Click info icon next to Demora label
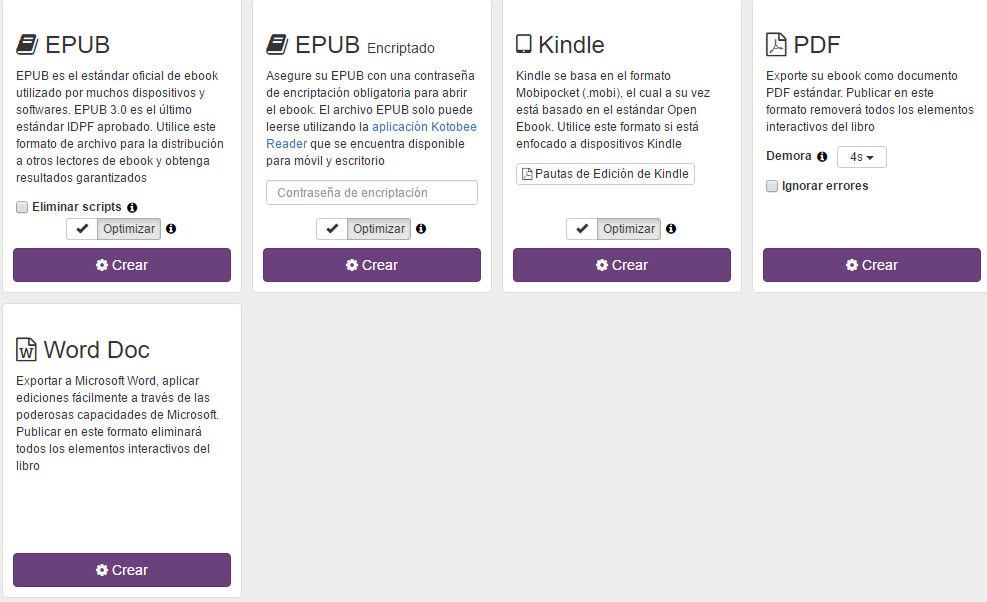The height and width of the screenshot is (602, 987). [822, 157]
